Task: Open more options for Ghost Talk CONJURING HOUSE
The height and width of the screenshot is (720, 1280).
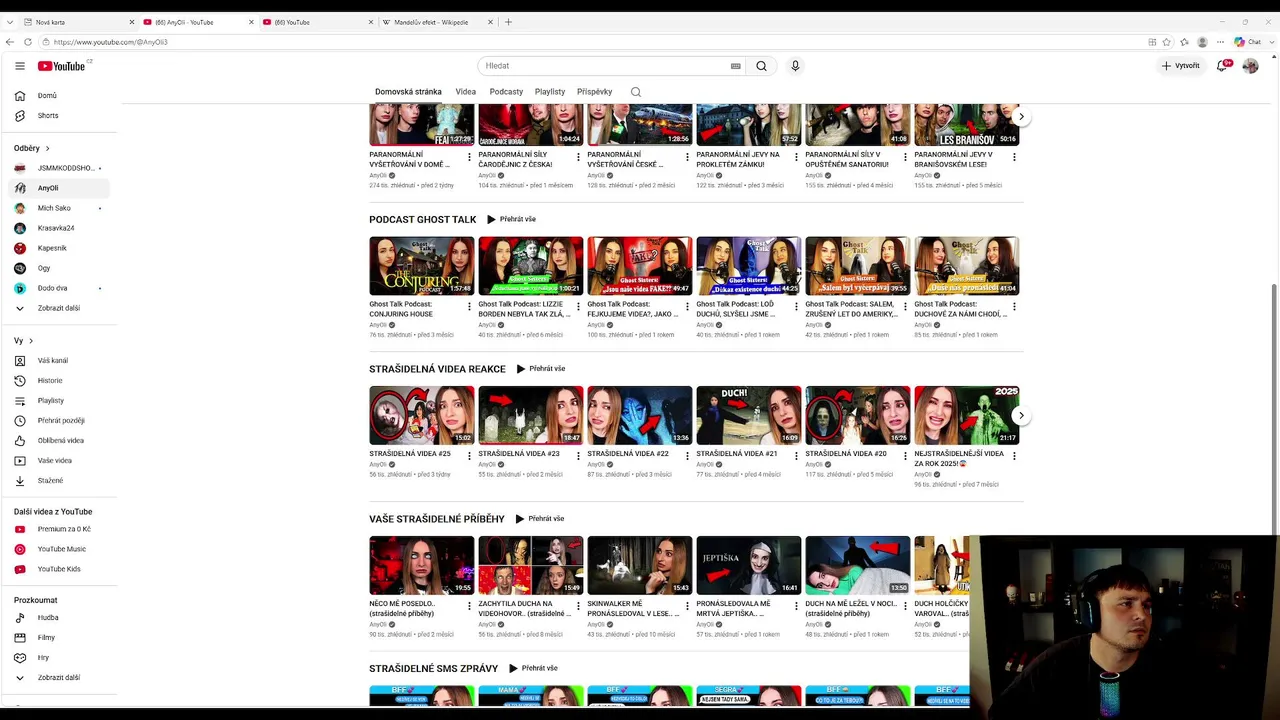Action: [x=469, y=306]
